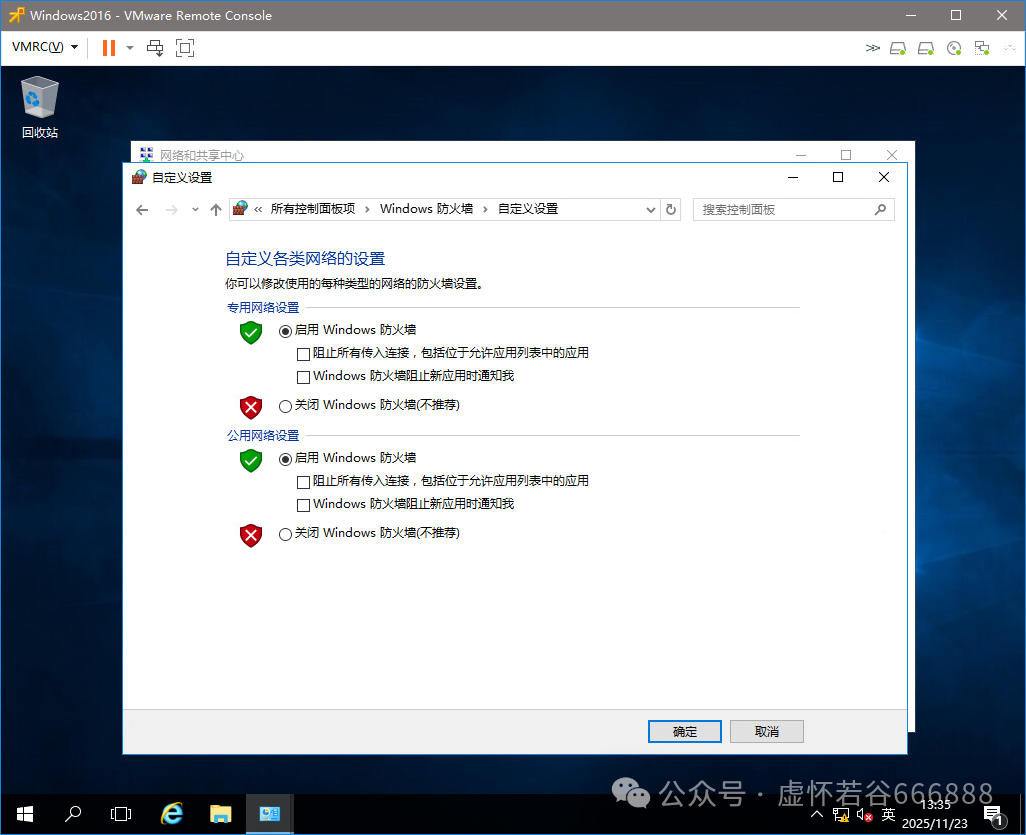Click the red shield under 公用网络设置
Image resolution: width=1026 pixels, height=835 pixels.
[251, 535]
